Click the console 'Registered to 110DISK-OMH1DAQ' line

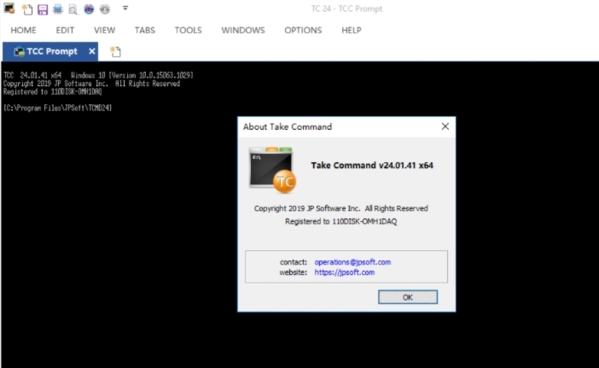coord(52,92)
